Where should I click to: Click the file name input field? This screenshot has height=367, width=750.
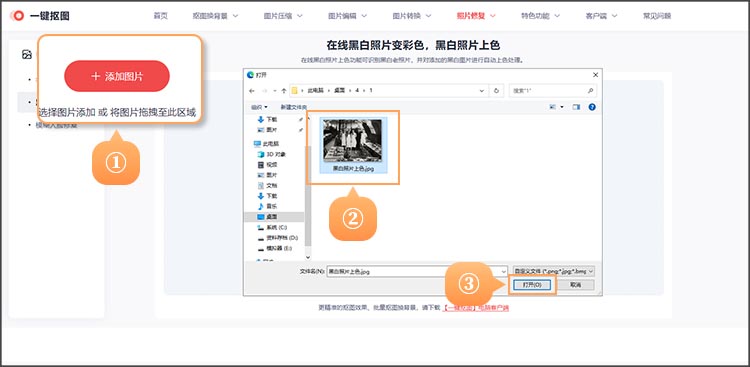[417, 271]
